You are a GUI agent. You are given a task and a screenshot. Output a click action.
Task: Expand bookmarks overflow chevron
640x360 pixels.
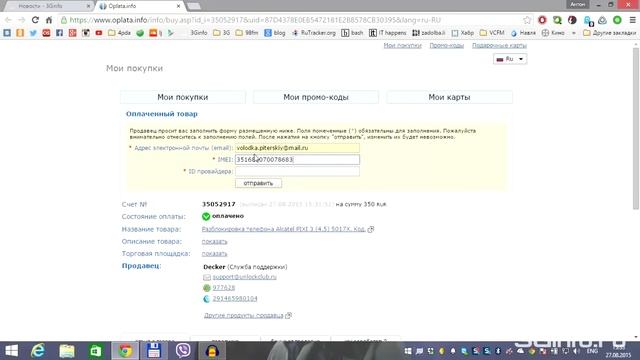point(573,33)
